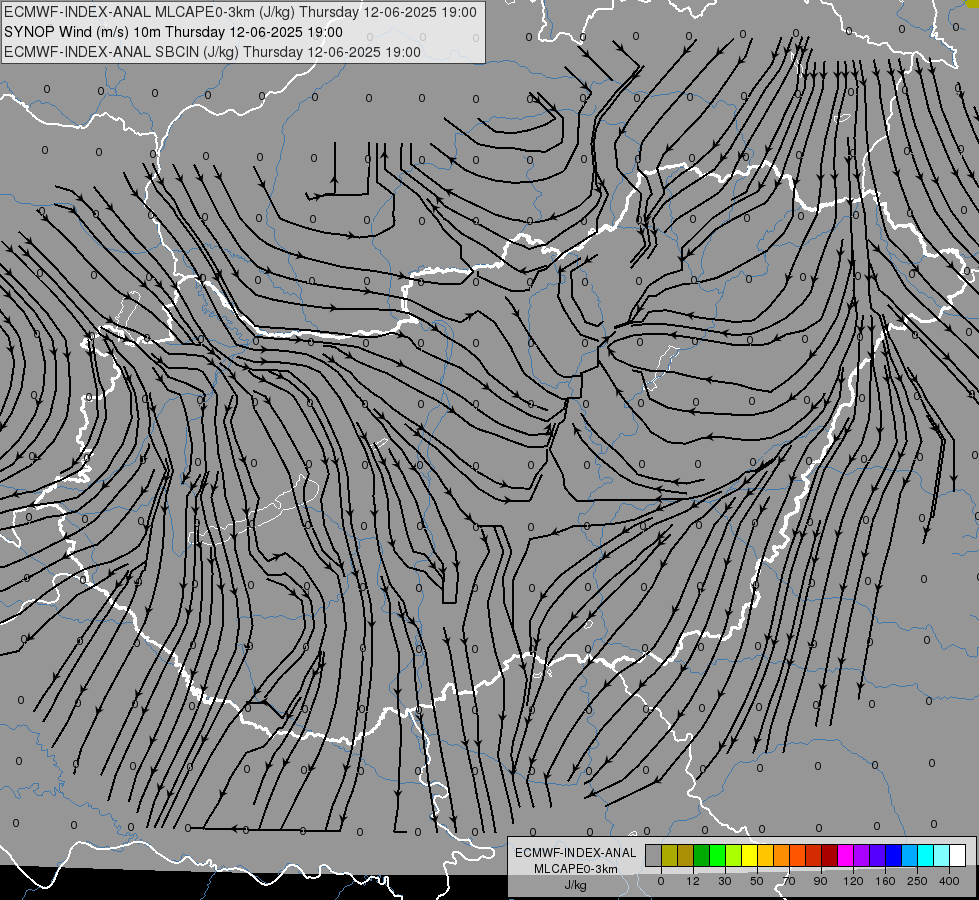Click the SBCIN (J/kg) header line
979x900 pixels.
[212, 52]
